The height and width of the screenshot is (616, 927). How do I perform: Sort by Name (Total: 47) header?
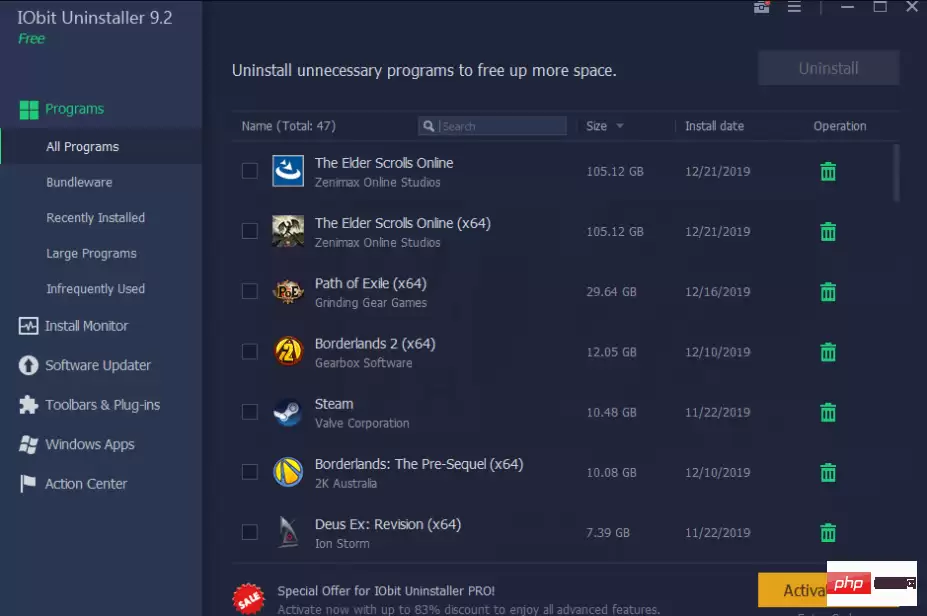289,126
